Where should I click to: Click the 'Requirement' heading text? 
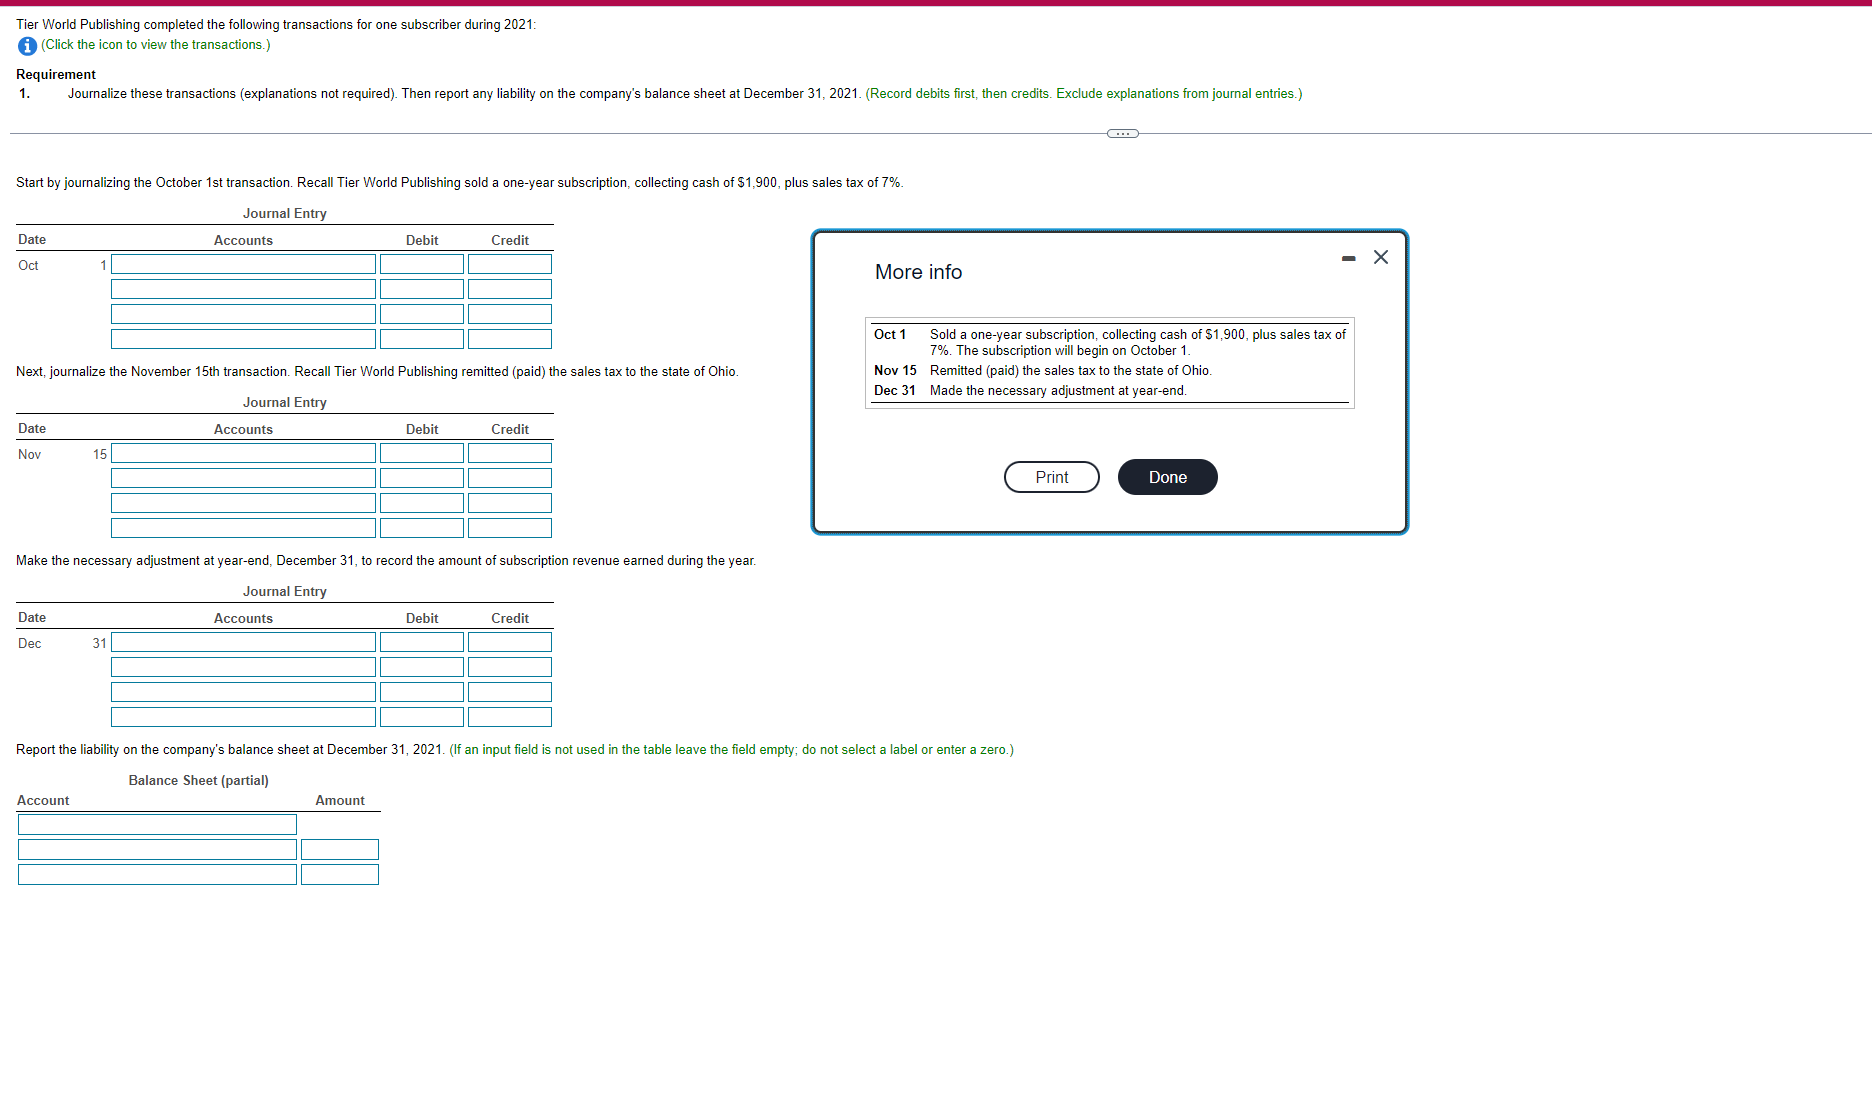pyautogui.click(x=56, y=74)
